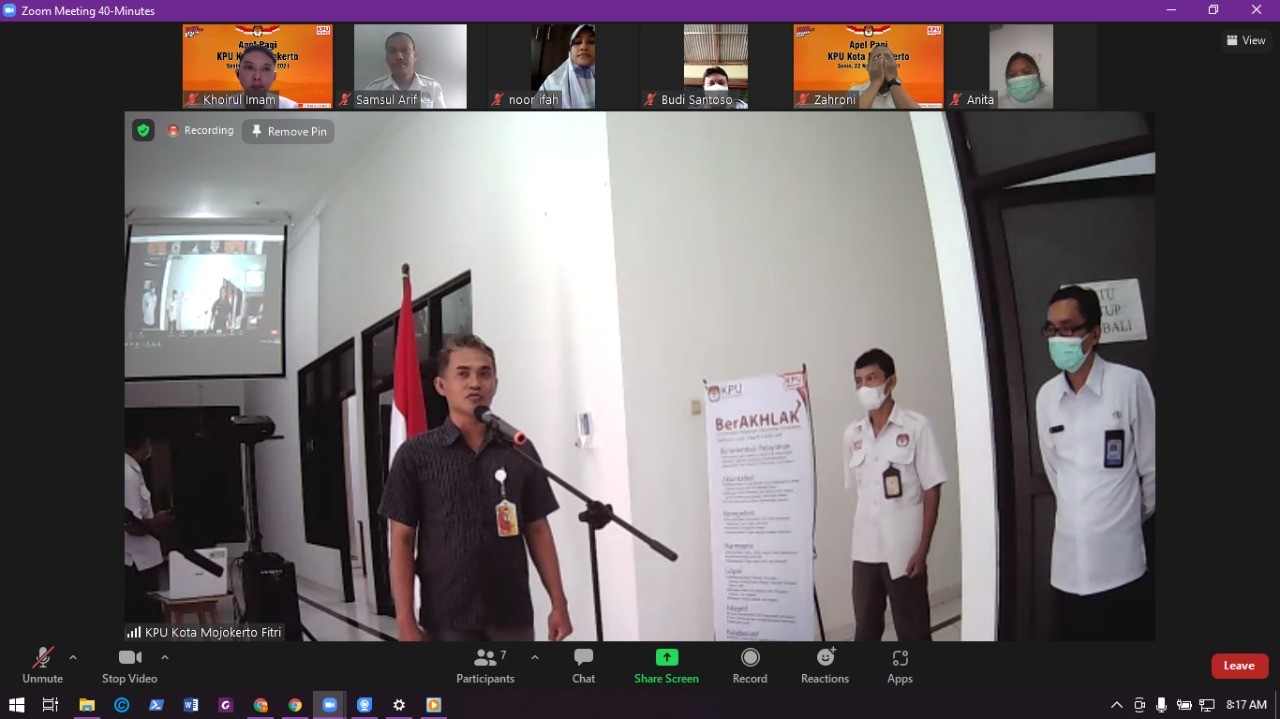
Task: Open the Chat panel
Action: (x=583, y=666)
